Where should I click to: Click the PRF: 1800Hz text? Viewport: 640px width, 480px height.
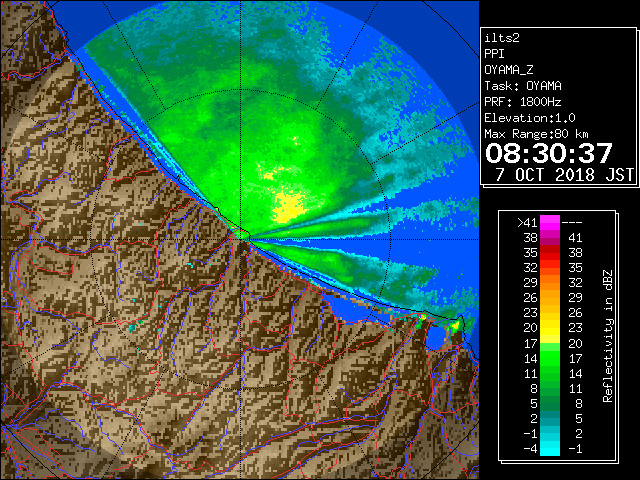(523, 102)
